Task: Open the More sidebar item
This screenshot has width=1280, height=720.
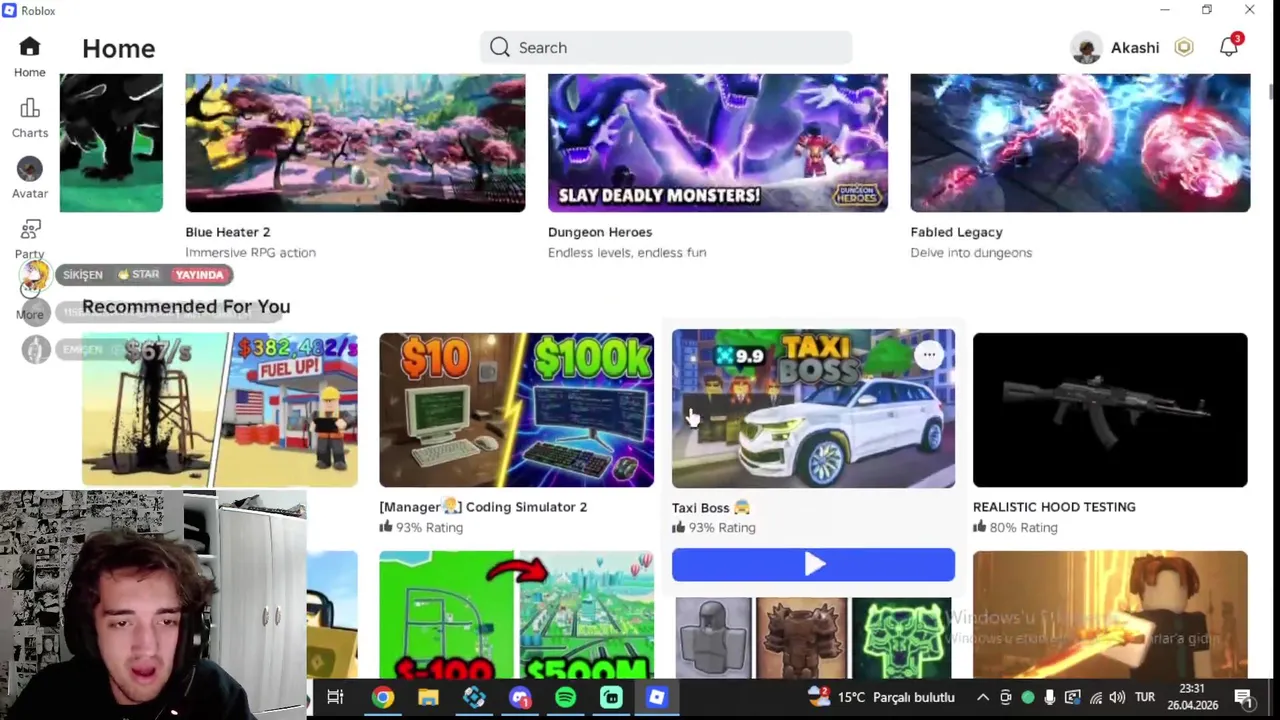Action: pyautogui.click(x=29, y=314)
